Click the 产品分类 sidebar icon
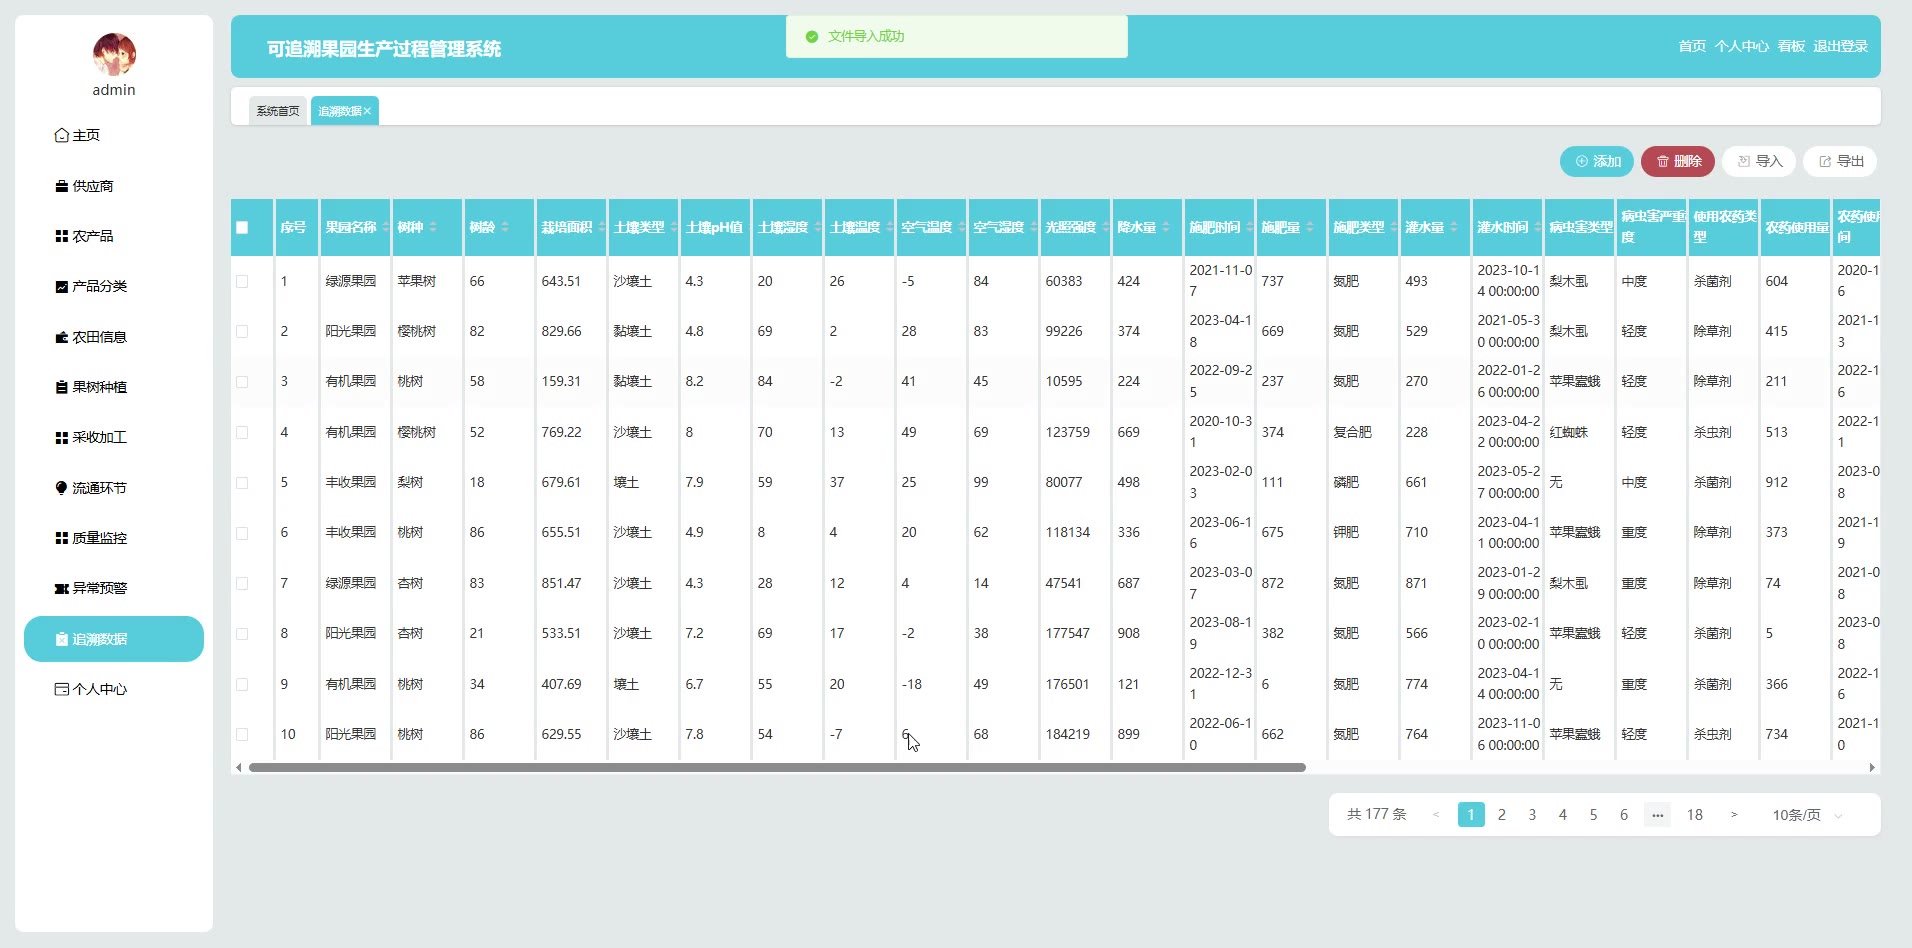 62,286
